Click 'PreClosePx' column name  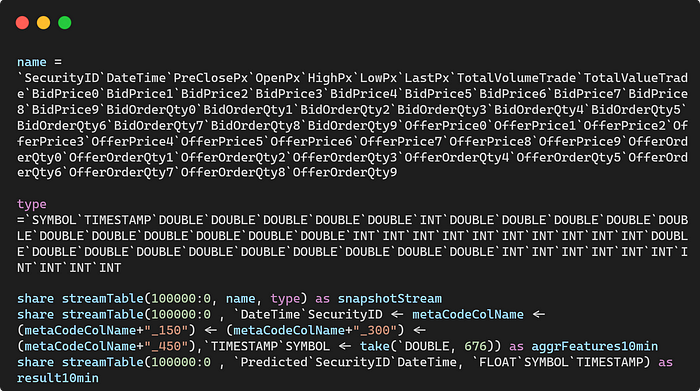[x=210, y=78]
